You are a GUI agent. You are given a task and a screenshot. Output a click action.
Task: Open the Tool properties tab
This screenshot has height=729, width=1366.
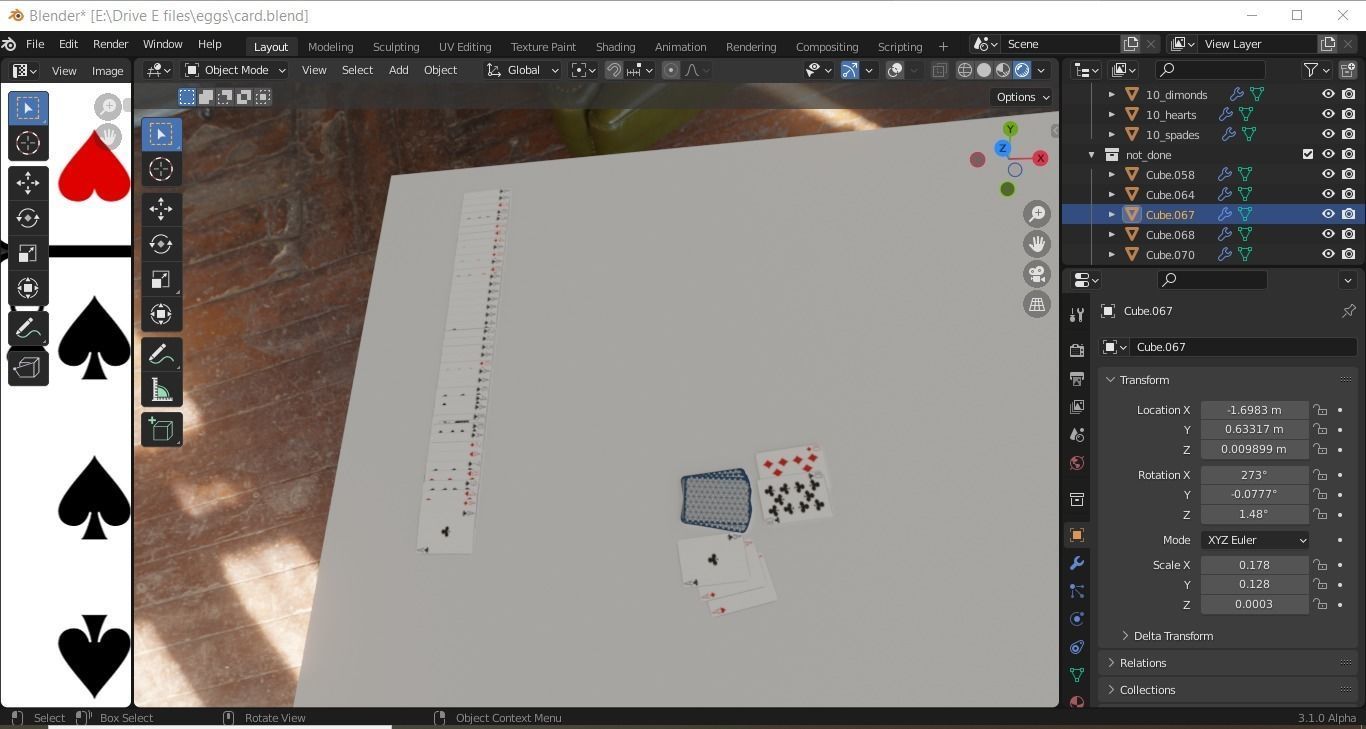coord(1077,315)
